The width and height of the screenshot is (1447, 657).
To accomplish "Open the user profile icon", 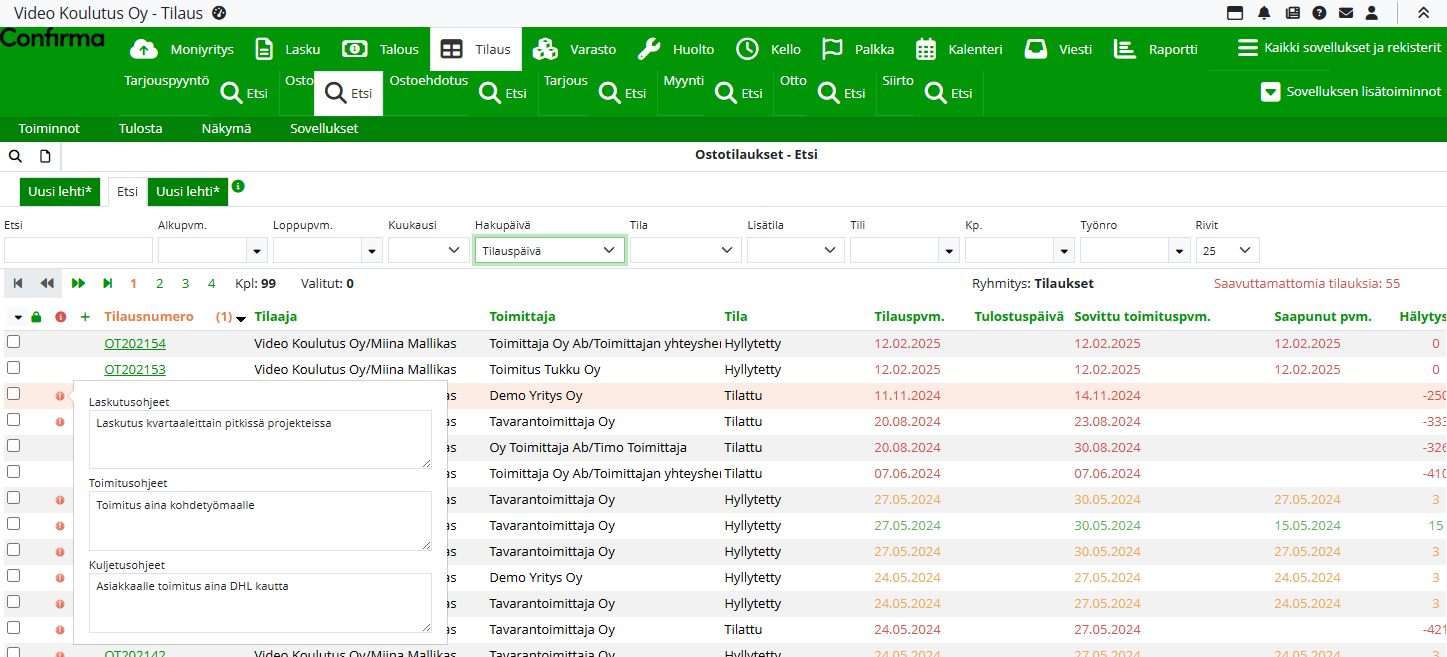I will tap(1372, 13).
